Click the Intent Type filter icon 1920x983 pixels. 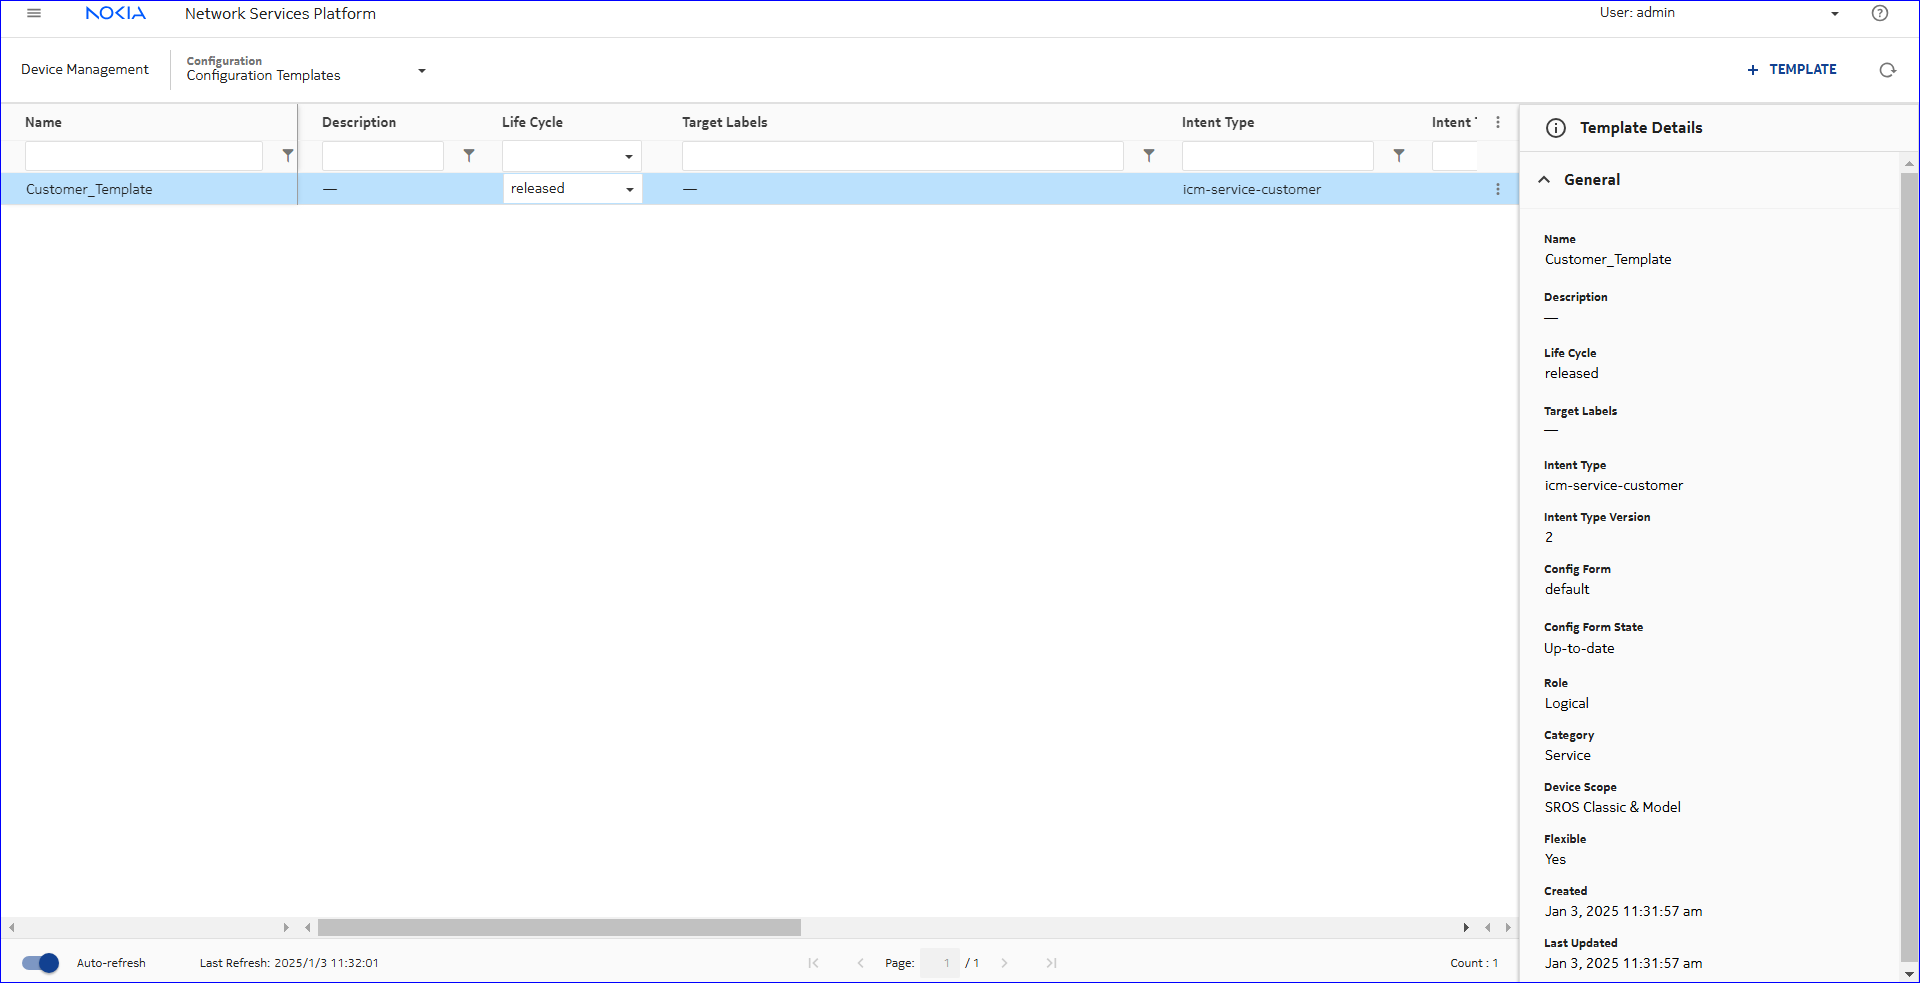(1399, 156)
